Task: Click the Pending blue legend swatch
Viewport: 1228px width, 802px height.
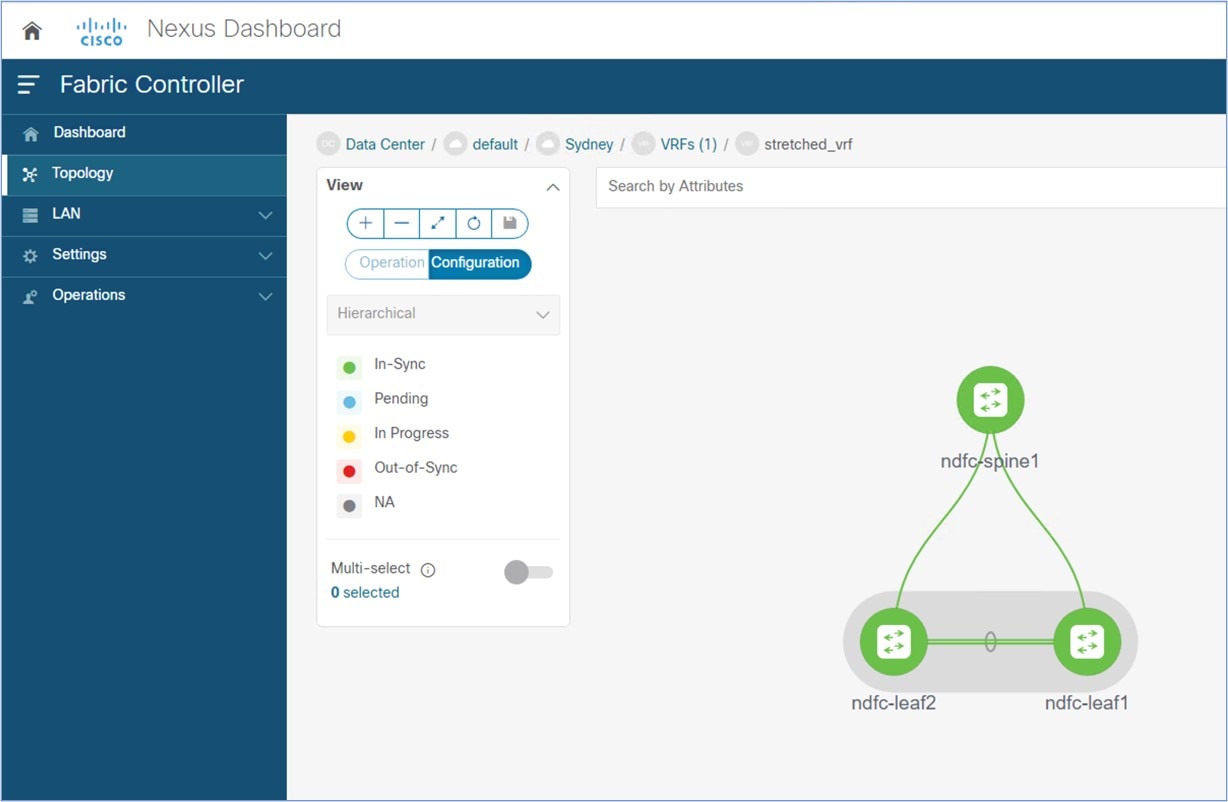Action: click(x=349, y=402)
